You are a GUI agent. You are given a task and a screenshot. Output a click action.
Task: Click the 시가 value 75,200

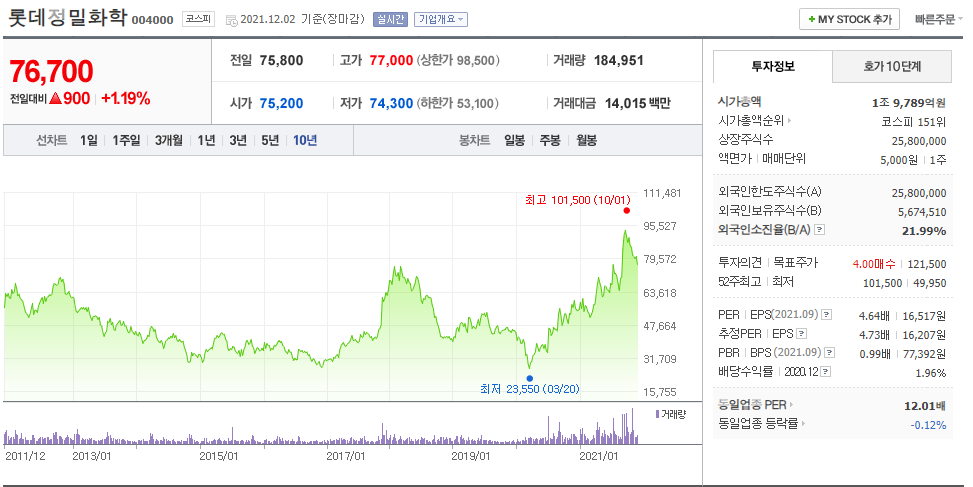pyautogui.click(x=282, y=103)
